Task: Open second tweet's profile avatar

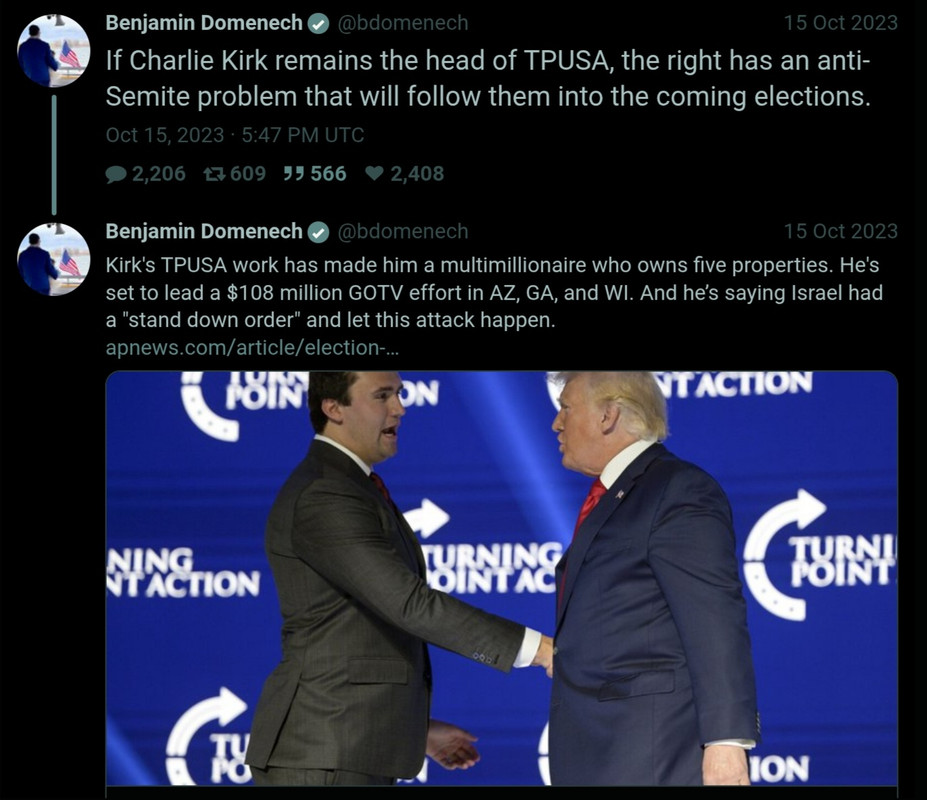Action: coord(54,259)
